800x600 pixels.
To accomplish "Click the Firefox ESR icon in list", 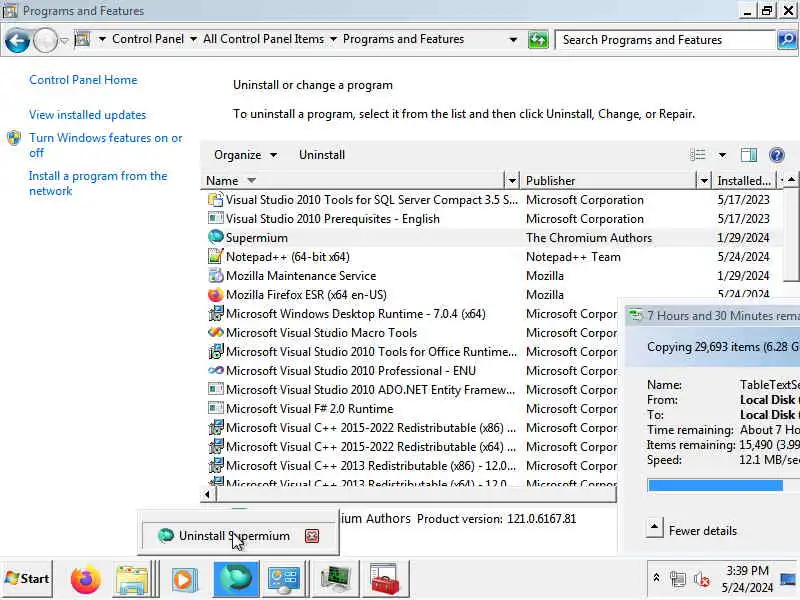I will click(216, 294).
